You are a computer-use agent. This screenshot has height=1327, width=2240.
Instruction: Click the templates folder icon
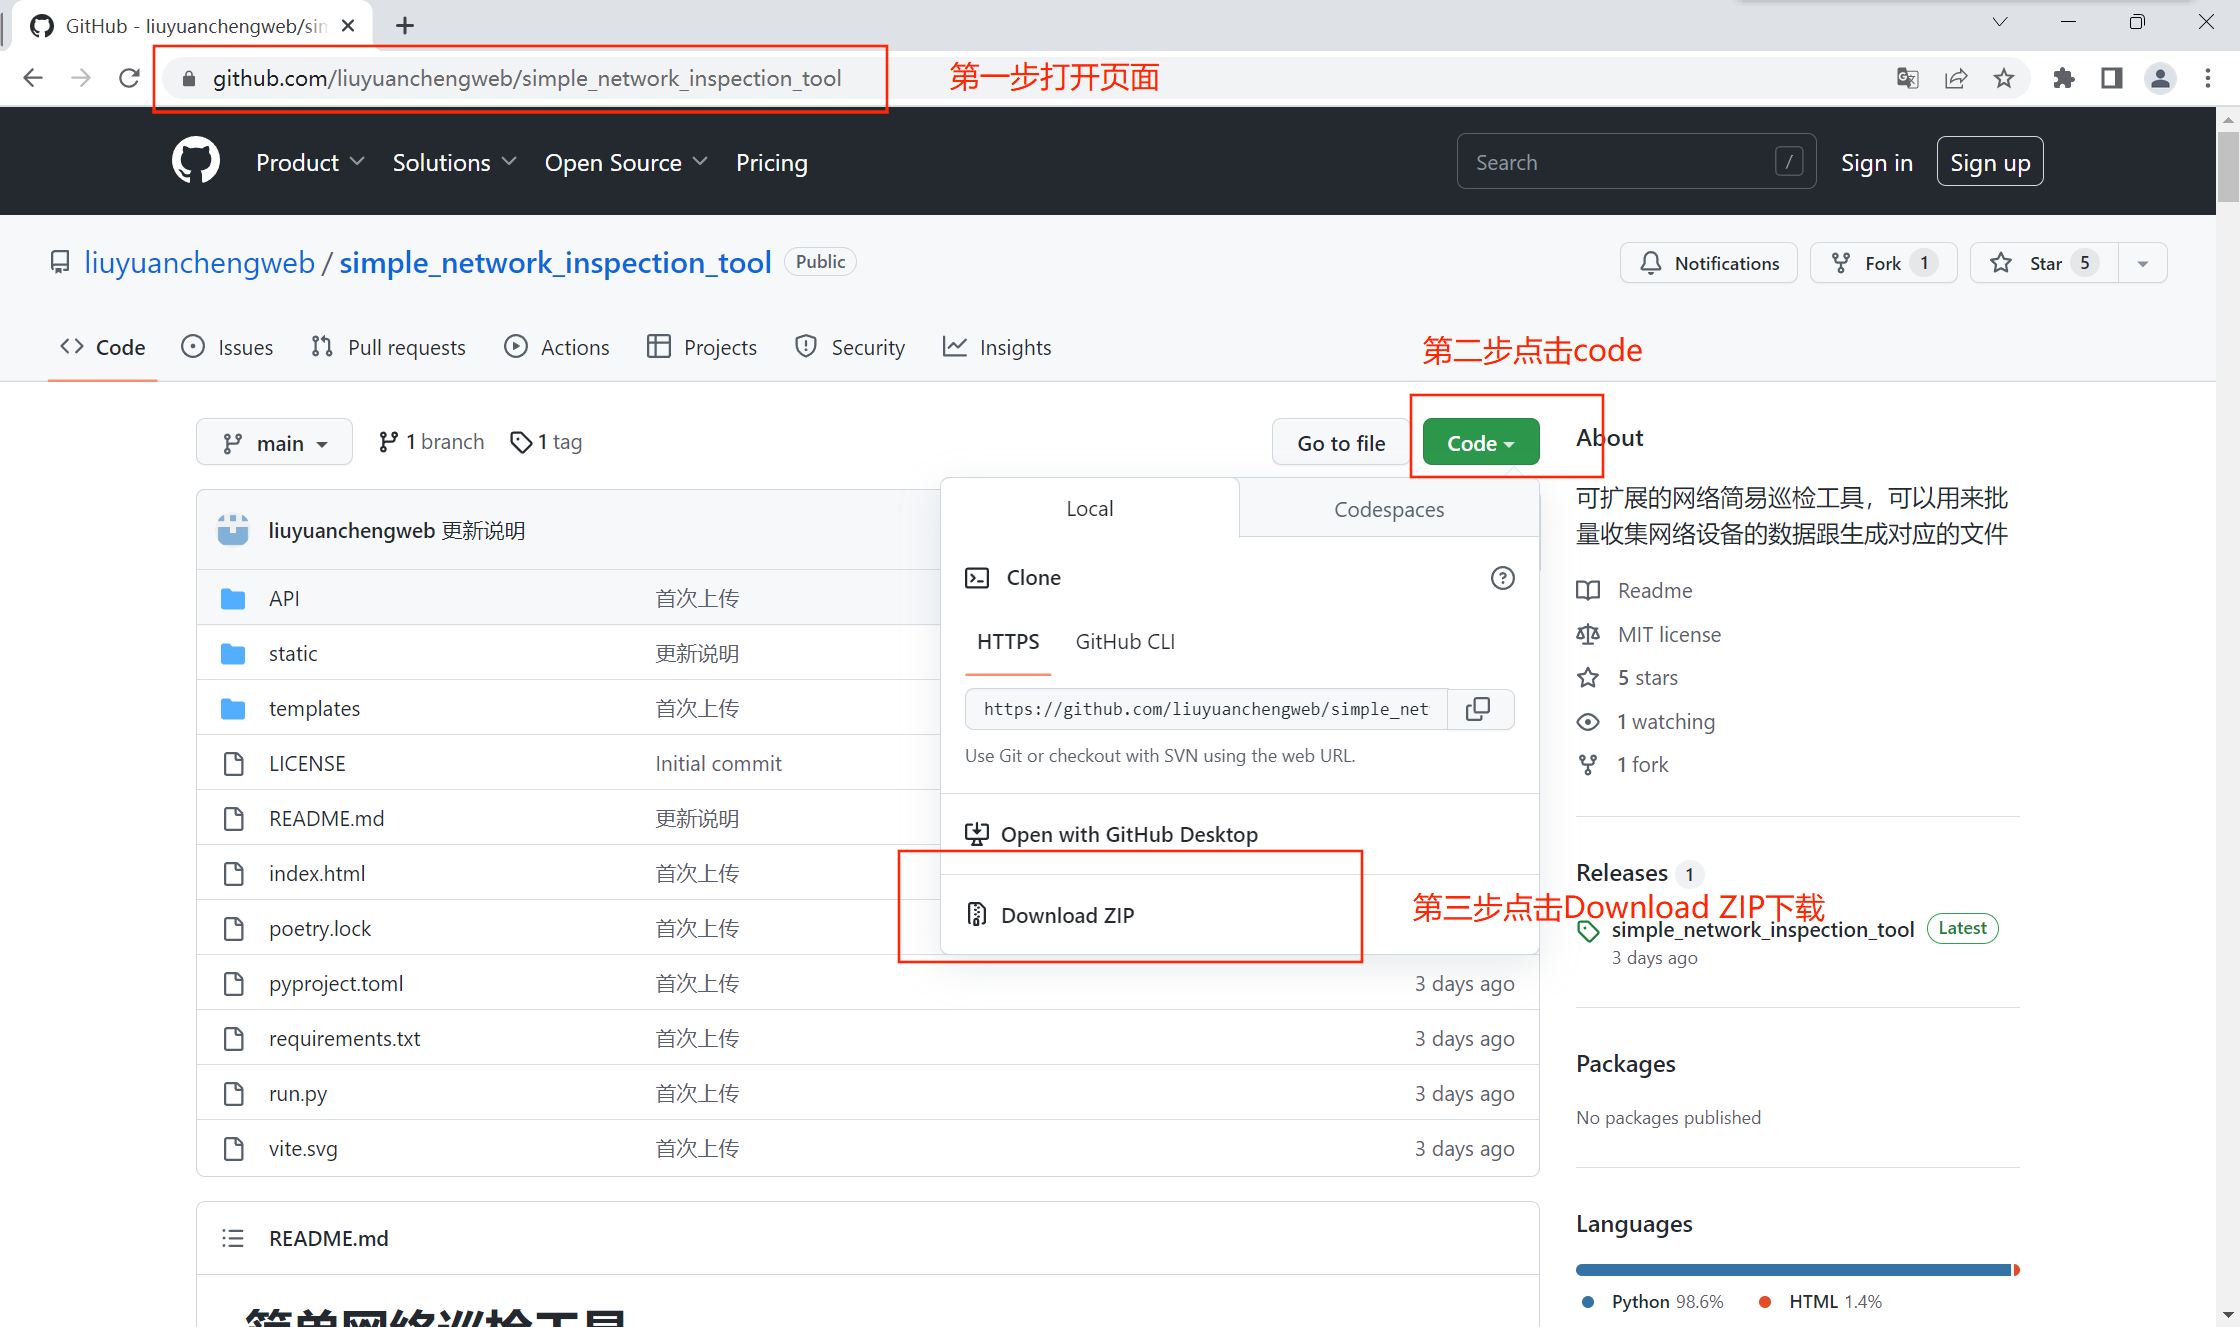pos(233,708)
